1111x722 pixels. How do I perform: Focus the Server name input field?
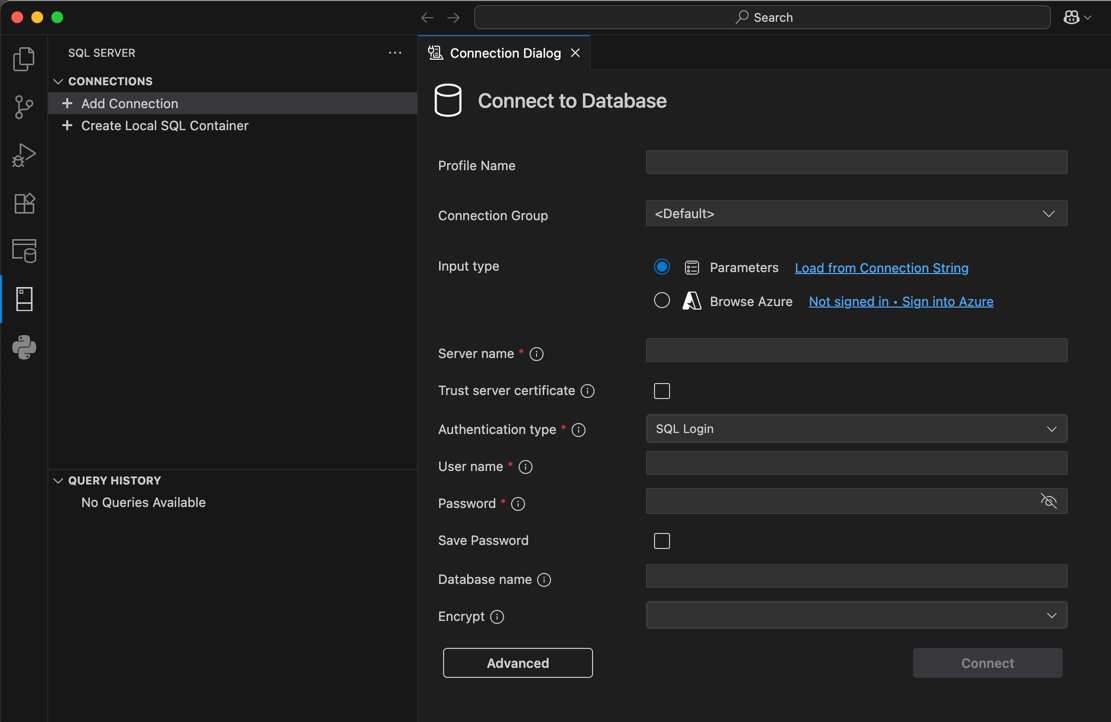[856, 350]
